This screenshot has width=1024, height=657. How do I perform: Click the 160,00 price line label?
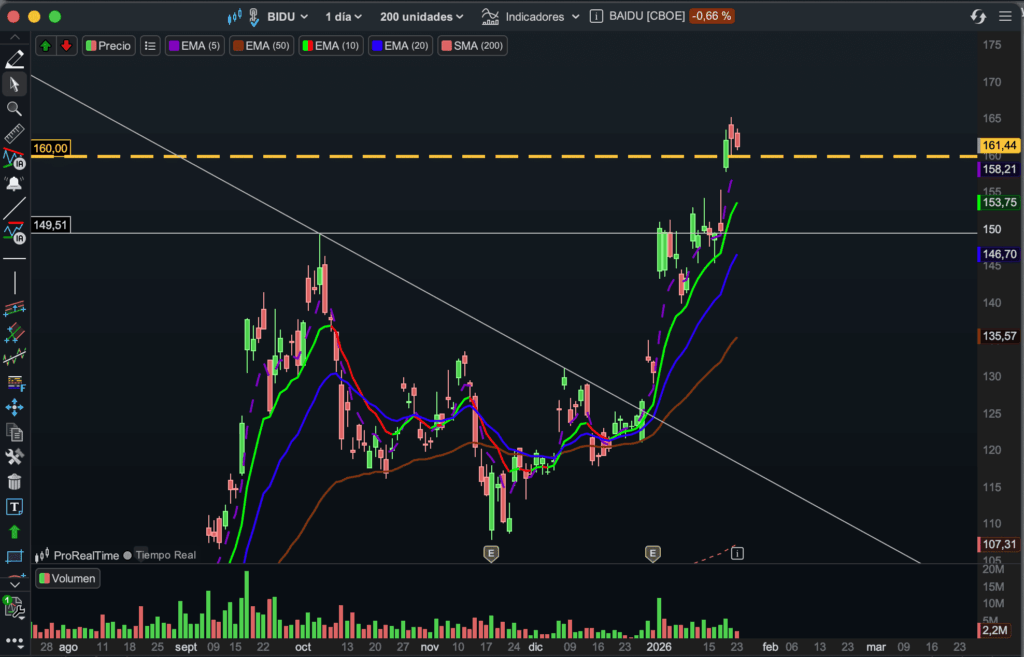click(50, 148)
